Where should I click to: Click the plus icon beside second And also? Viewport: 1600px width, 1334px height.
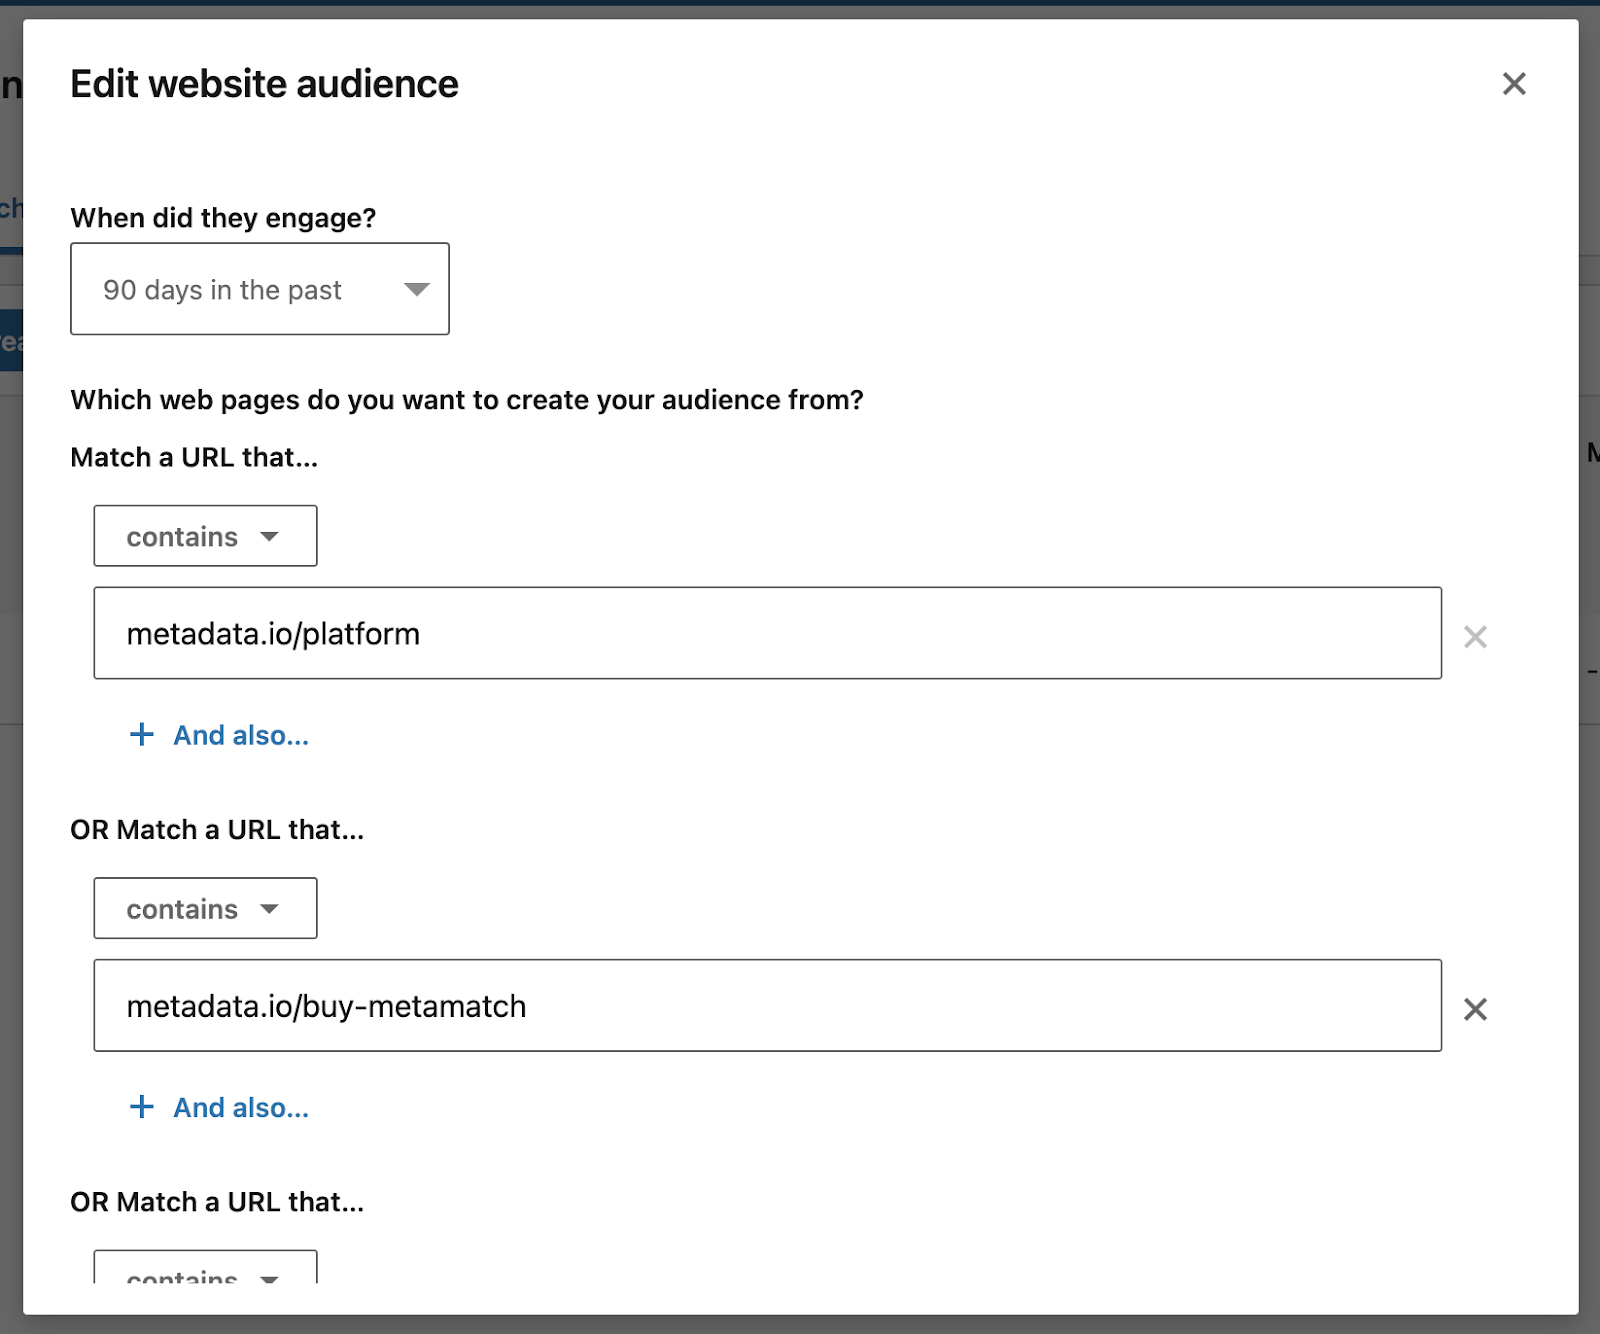[142, 1107]
